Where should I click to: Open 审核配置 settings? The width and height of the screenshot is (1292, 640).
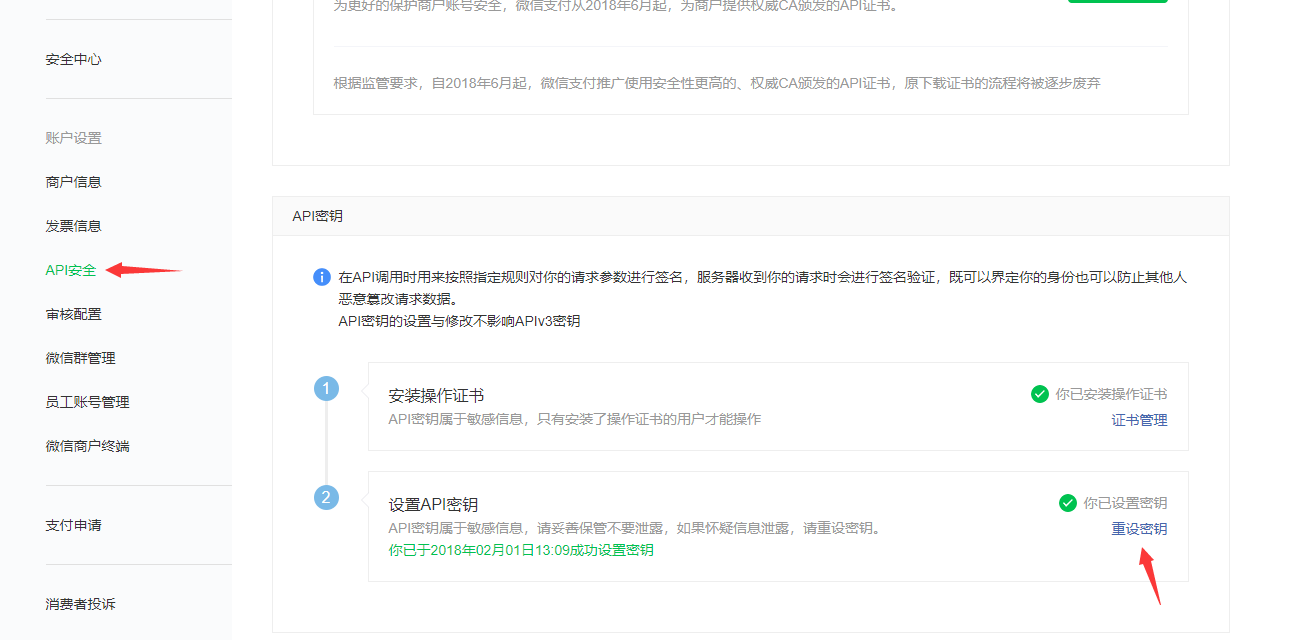click(73, 314)
